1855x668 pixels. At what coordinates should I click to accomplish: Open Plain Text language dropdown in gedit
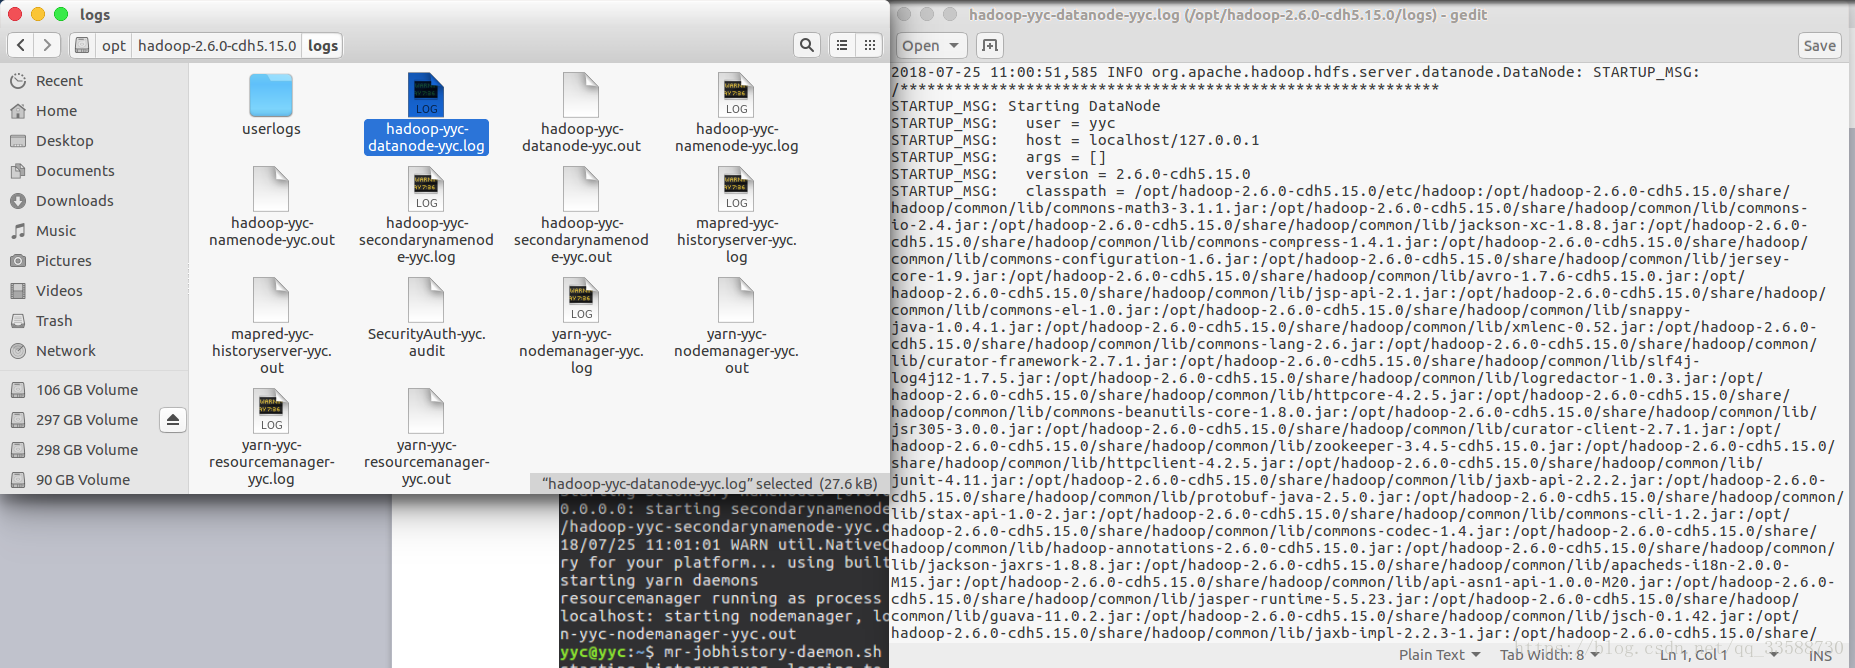tap(1439, 655)
